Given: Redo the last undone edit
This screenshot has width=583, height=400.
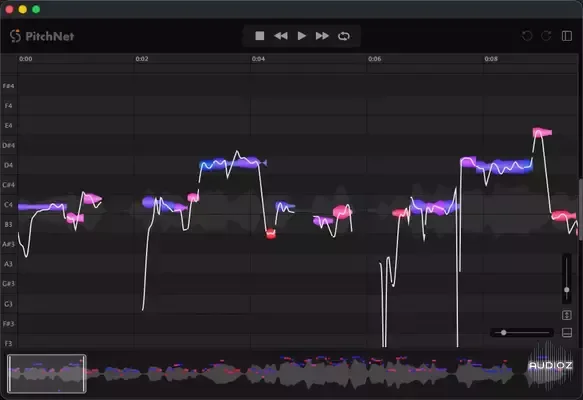Looking at the screenshot, I should pos(546,36).
